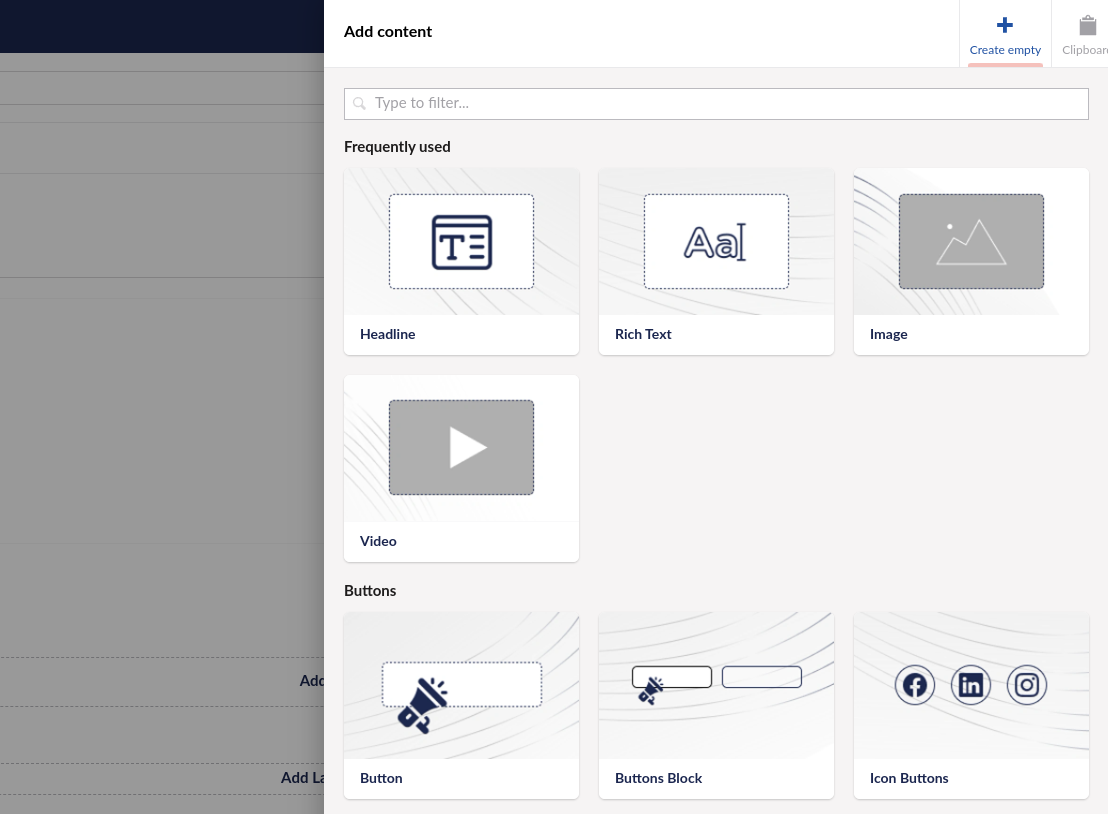The image size is (1108, 814).
Task: Click the Facebook icon in Icon Buttons
Action: click(914, 685)
